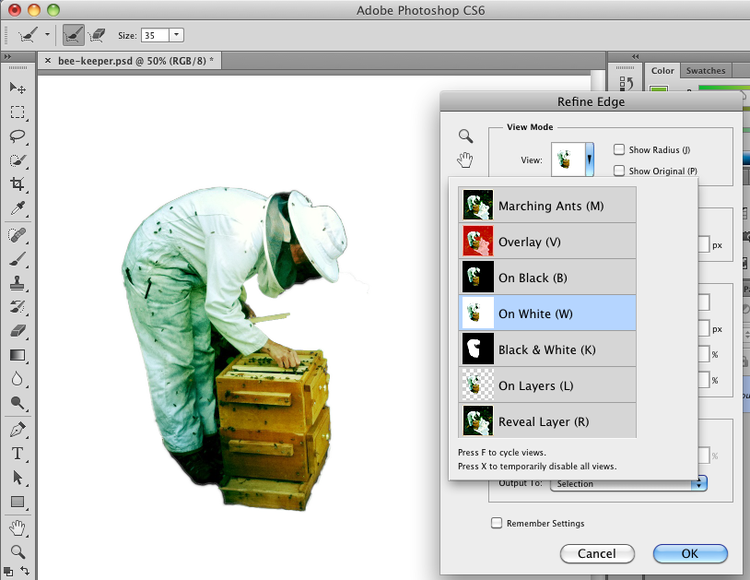Enable the Show Radius checkbox
The height and width of the screenshot is (580, 750).
pos(619,150)
